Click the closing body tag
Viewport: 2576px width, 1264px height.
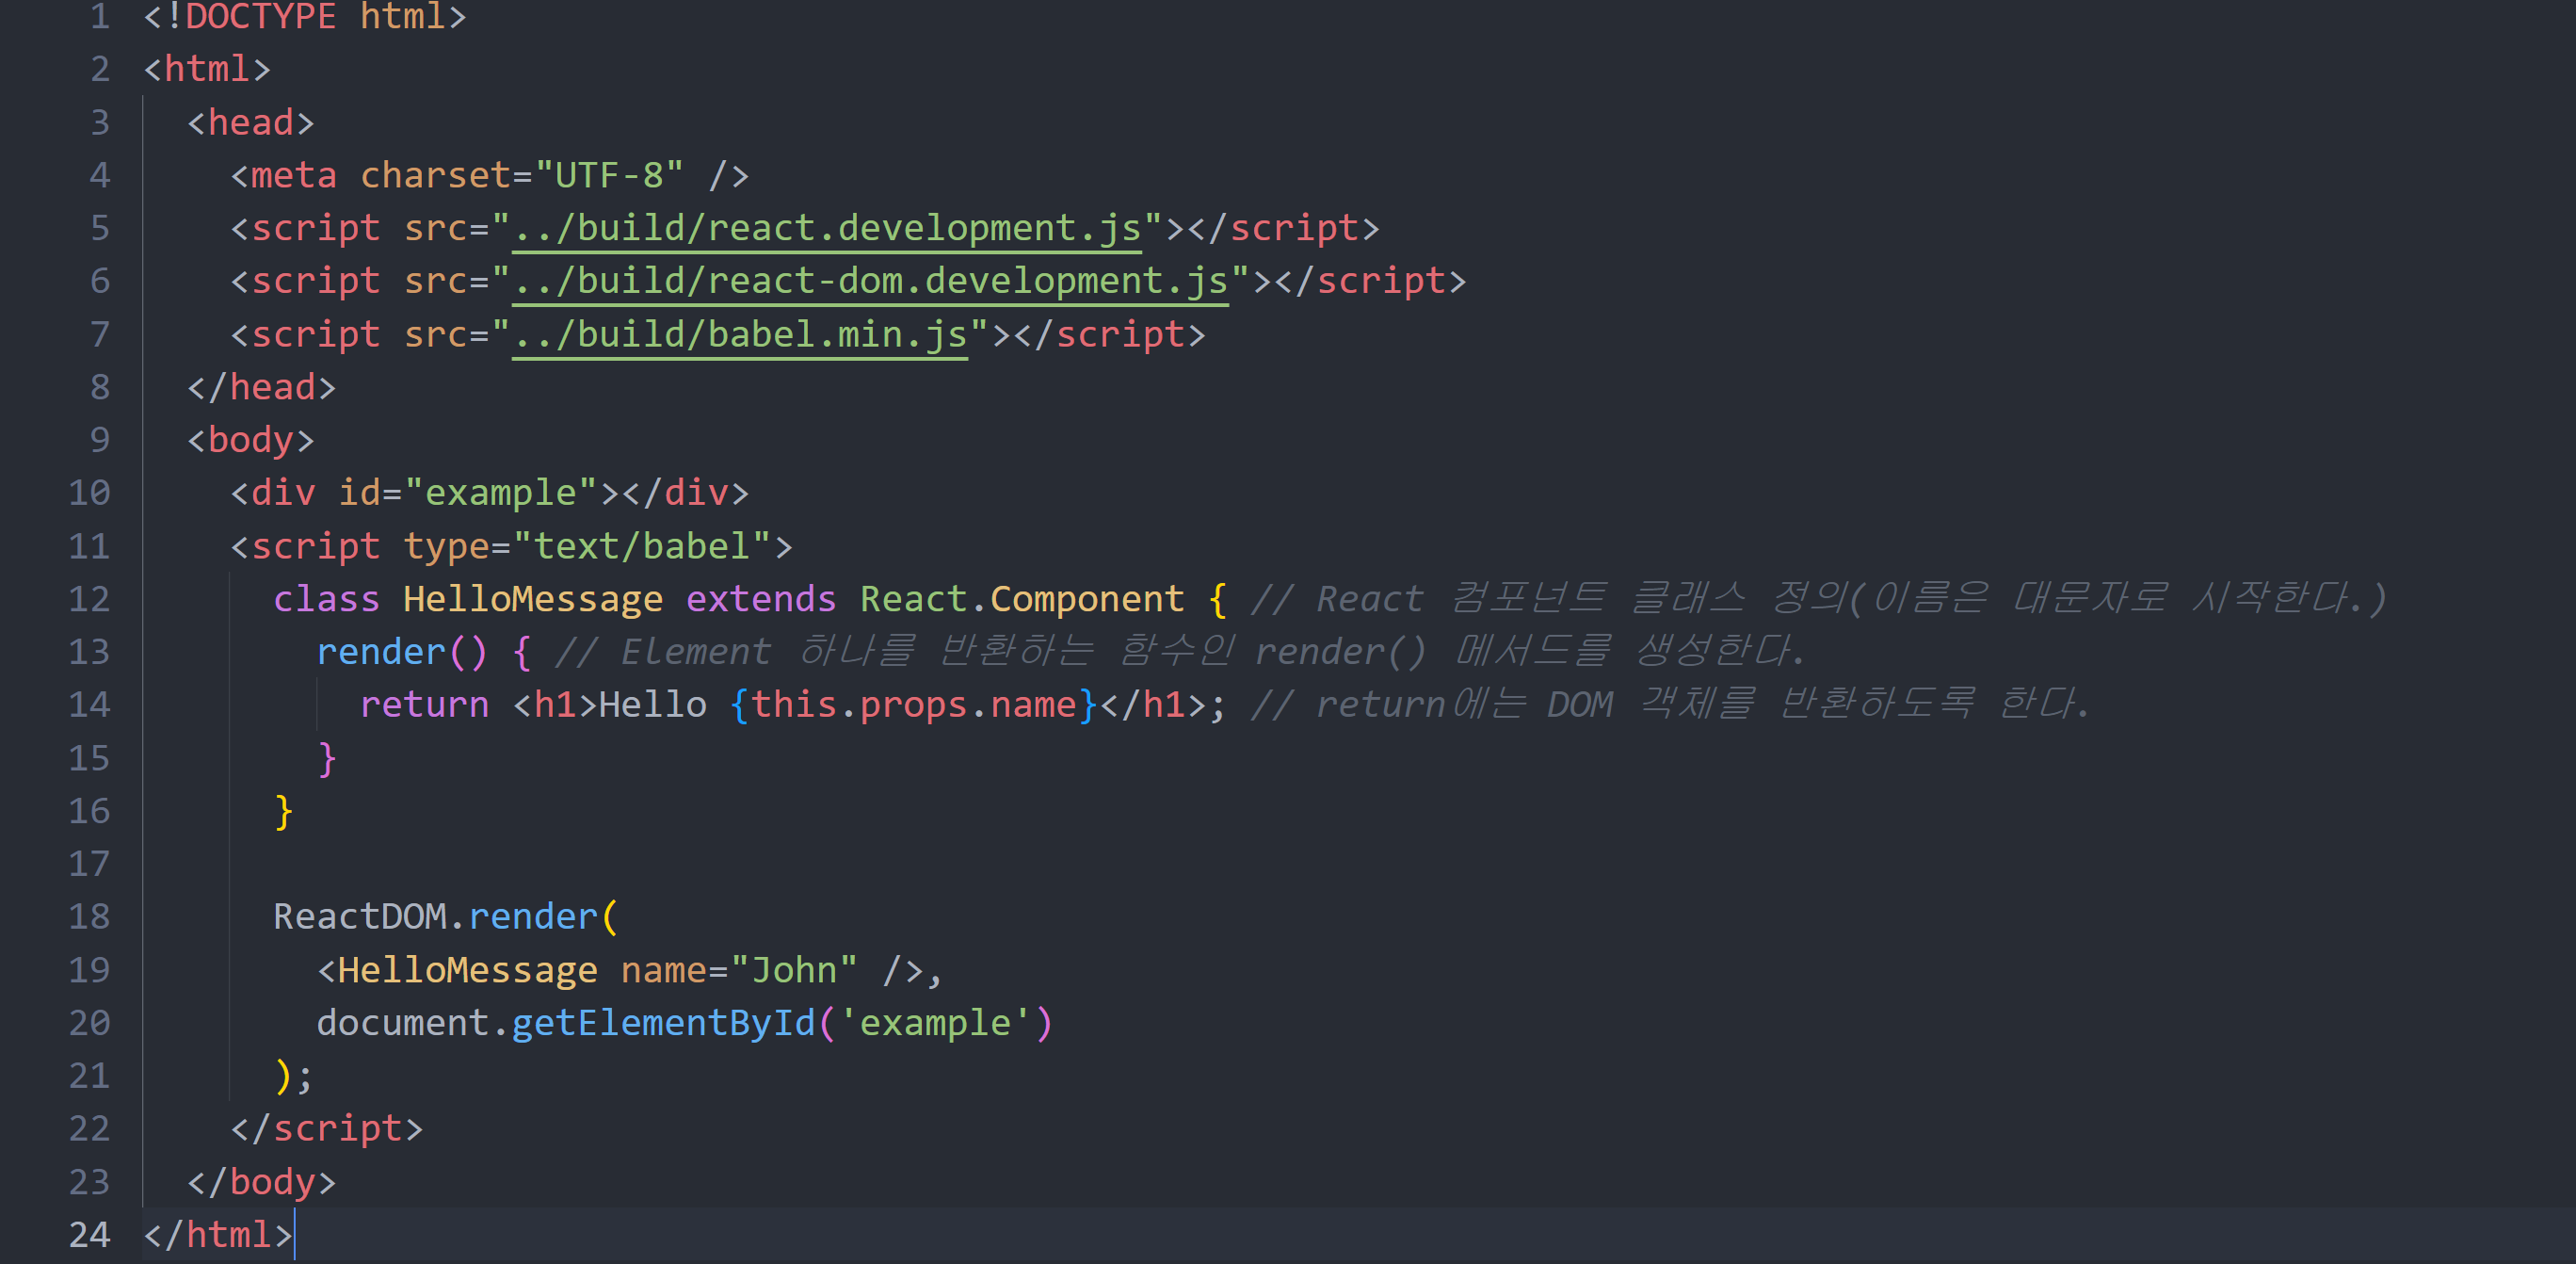[261, 1182]
